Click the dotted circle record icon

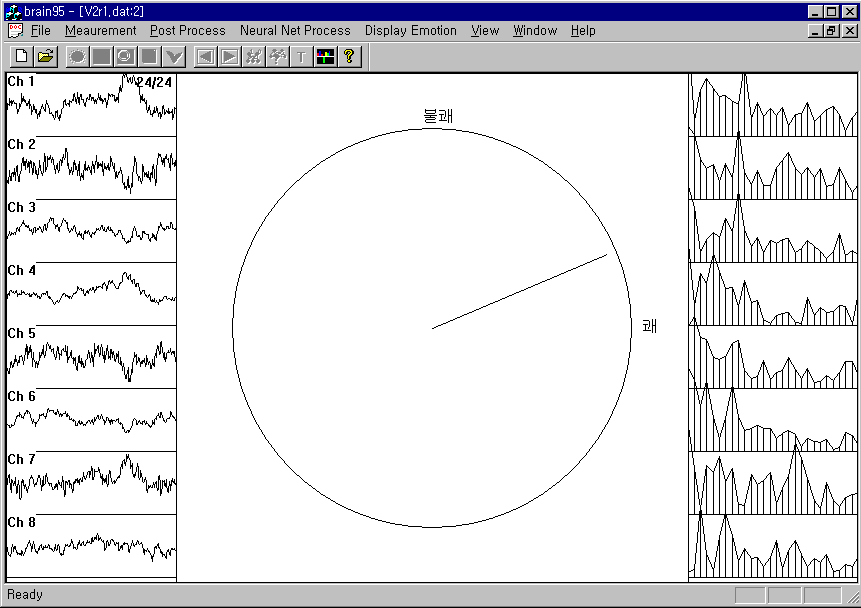pyautogui.click(x=77, y=56)
